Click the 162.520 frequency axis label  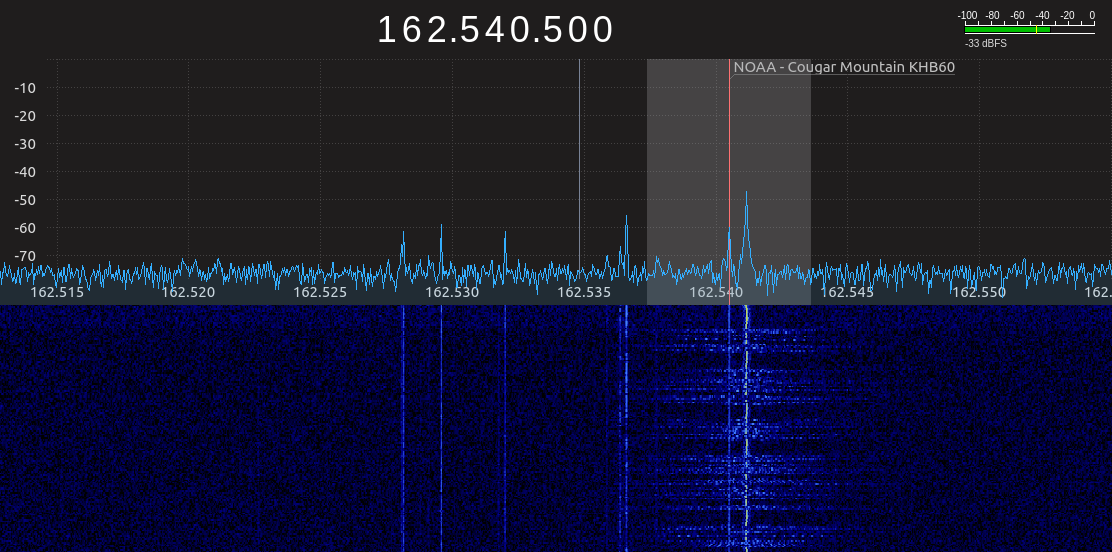(x=188, y=292)
